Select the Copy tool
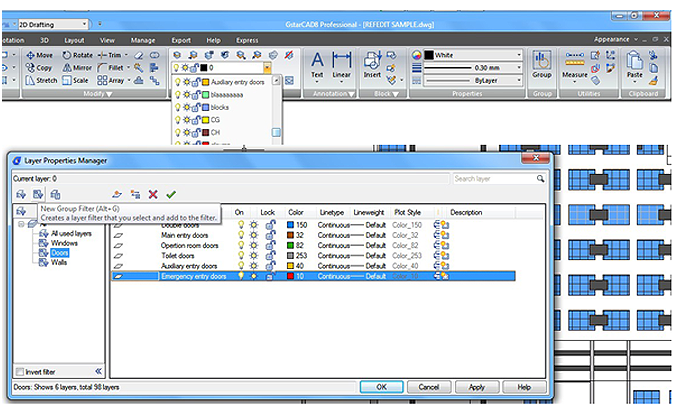 39,67
